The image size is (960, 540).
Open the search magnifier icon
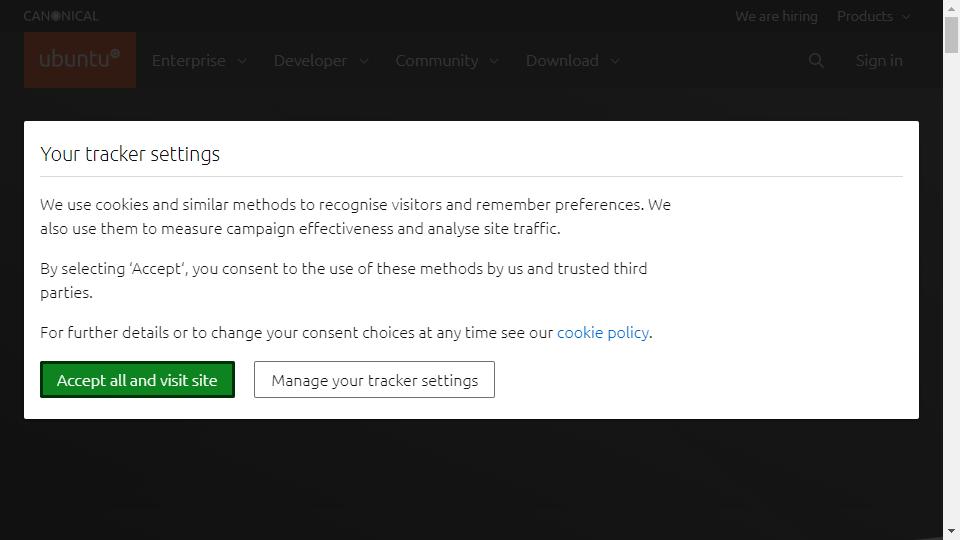(816, 60)
